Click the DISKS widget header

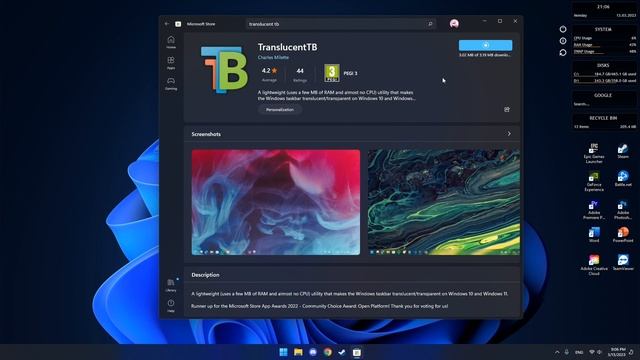[603, 65]
